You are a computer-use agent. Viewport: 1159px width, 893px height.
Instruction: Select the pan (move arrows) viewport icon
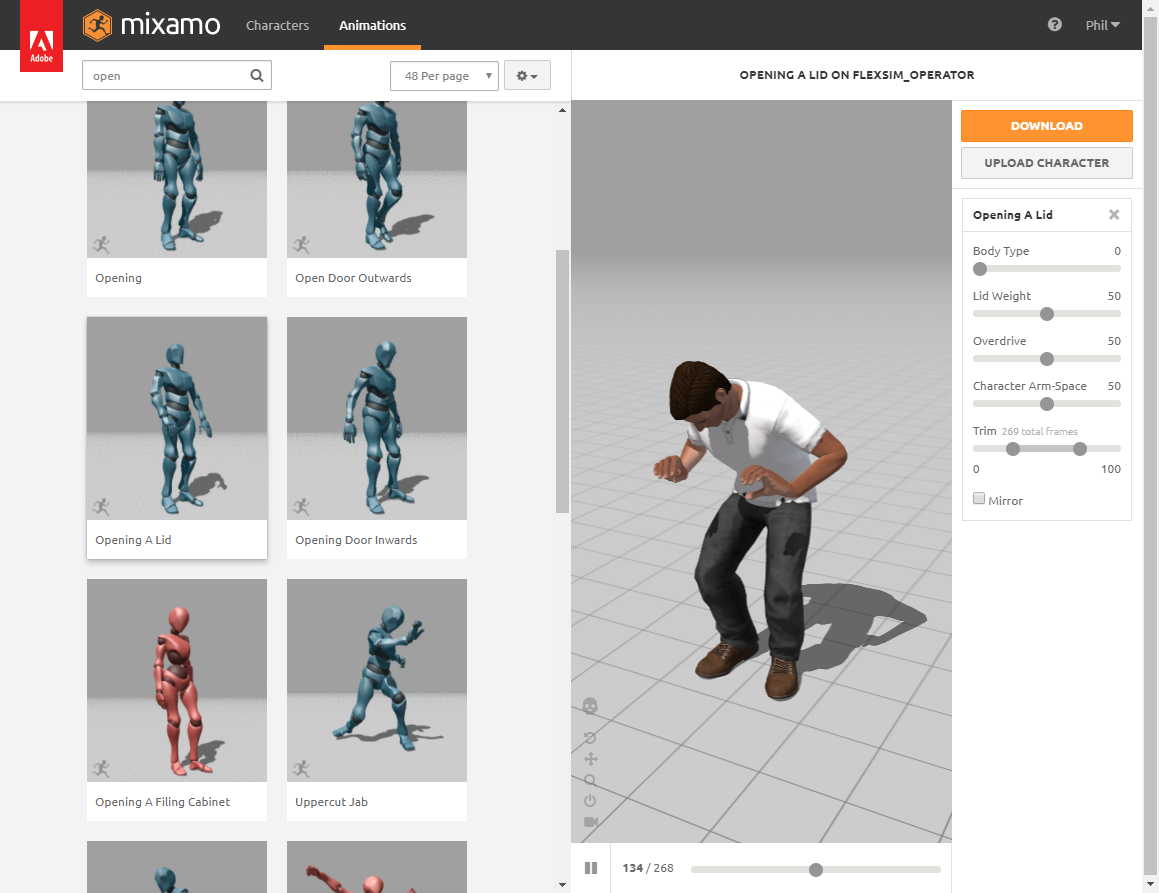[x=590, y=759]
